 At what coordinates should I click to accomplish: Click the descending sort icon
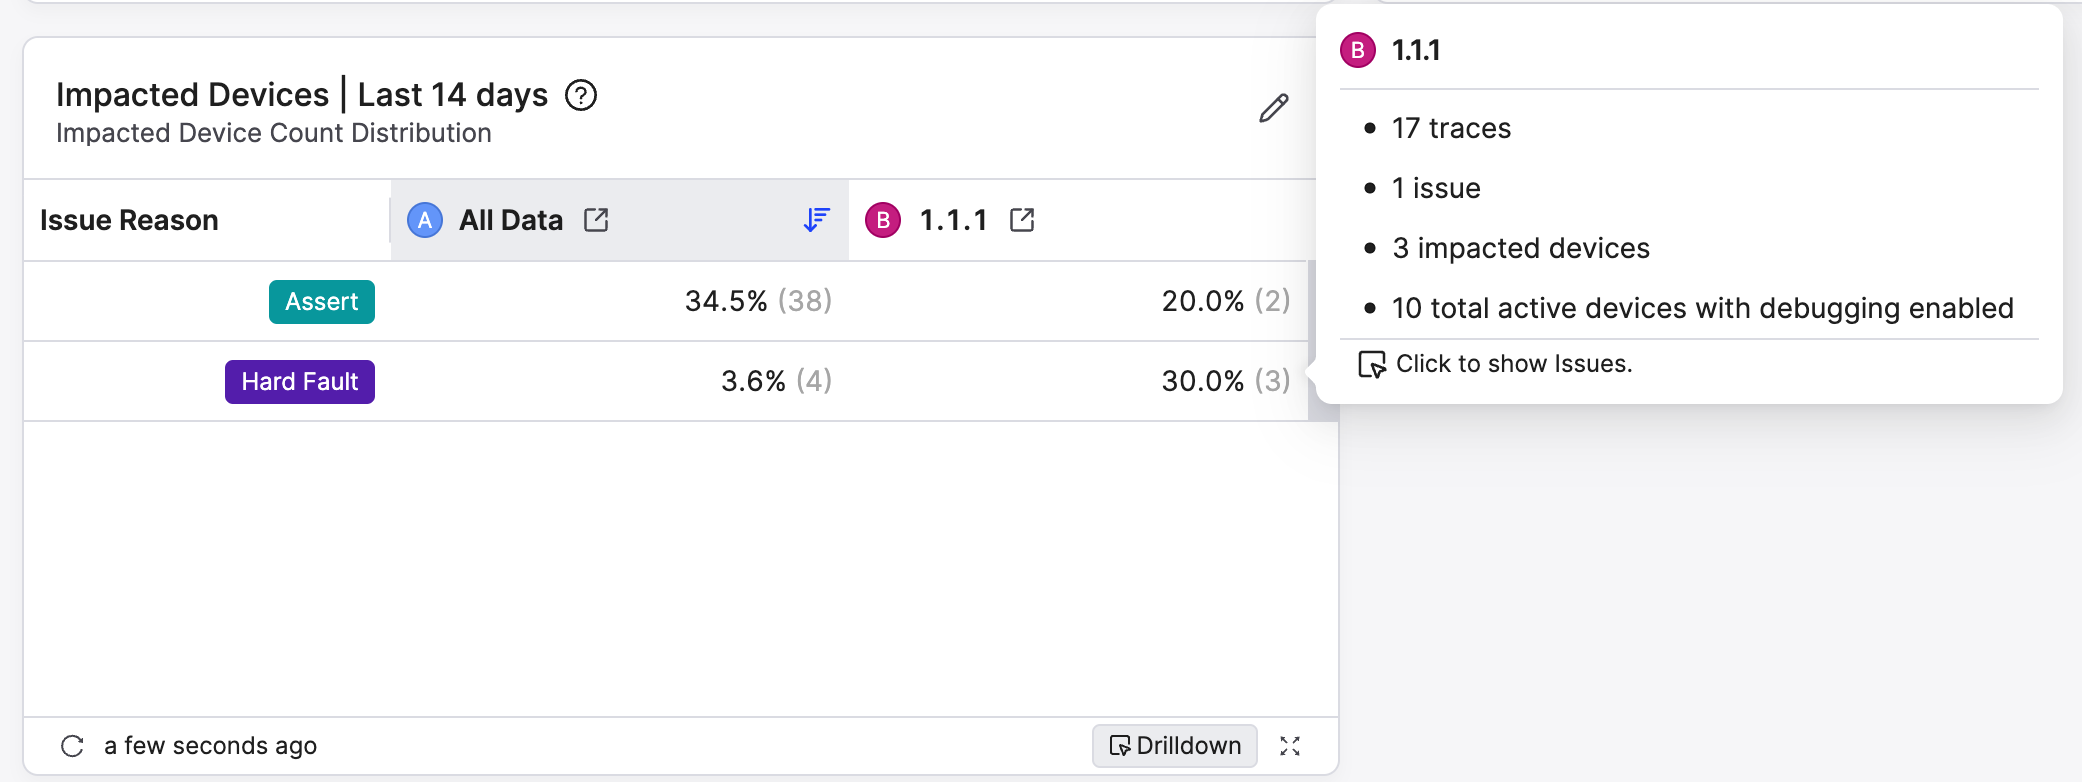pyautogui.click(x=816, y=220)
